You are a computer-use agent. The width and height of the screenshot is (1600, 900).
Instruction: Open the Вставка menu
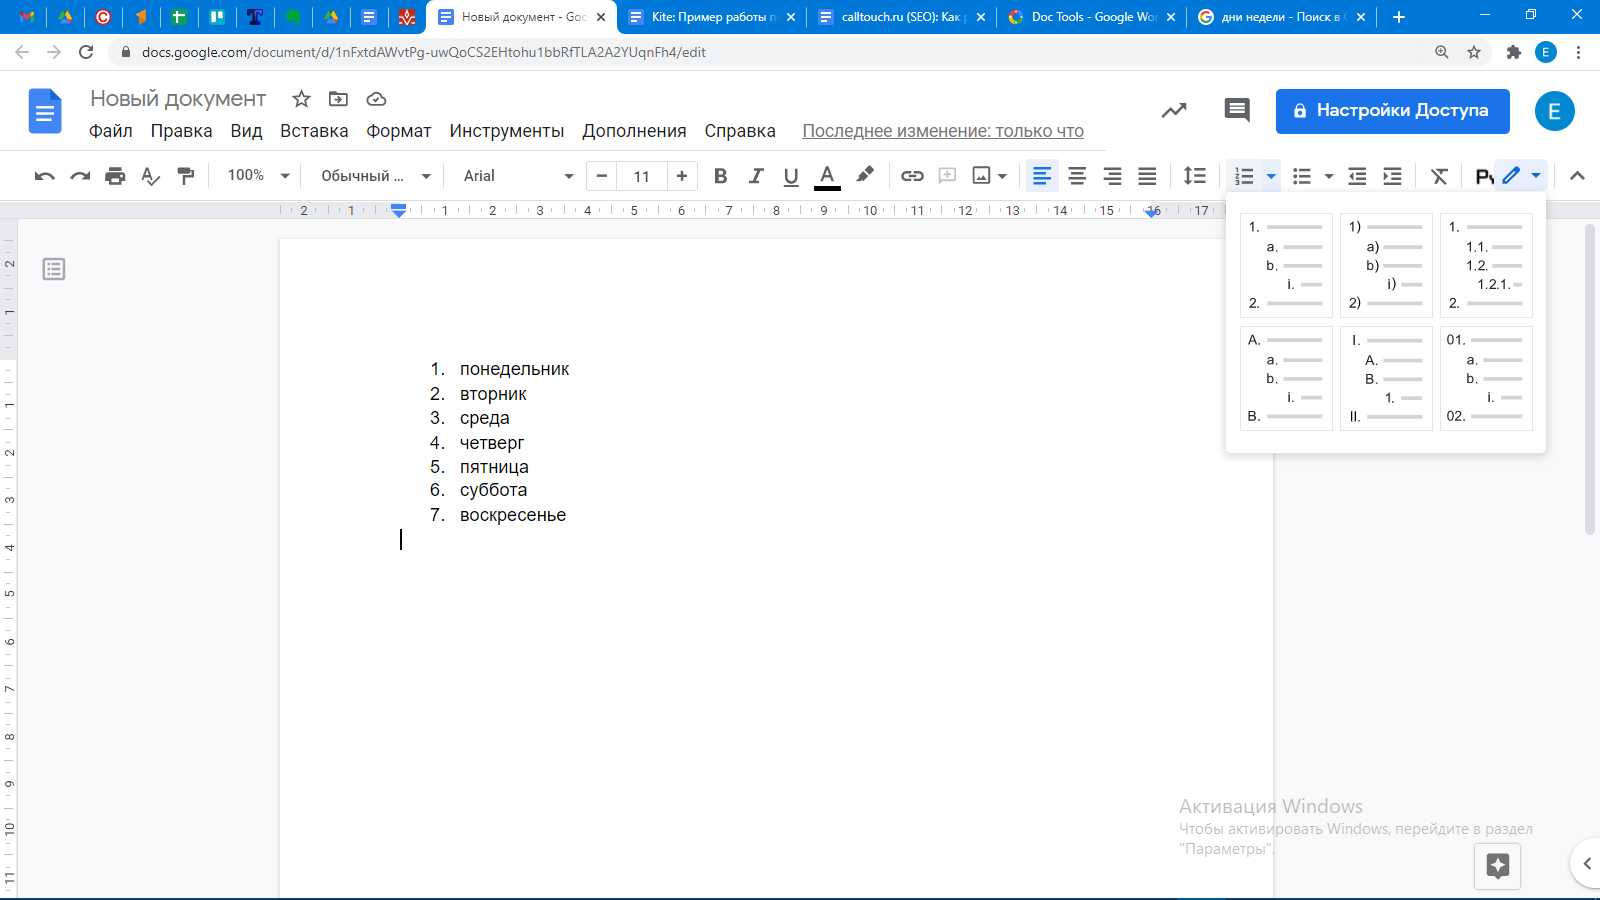coord(314,131)
